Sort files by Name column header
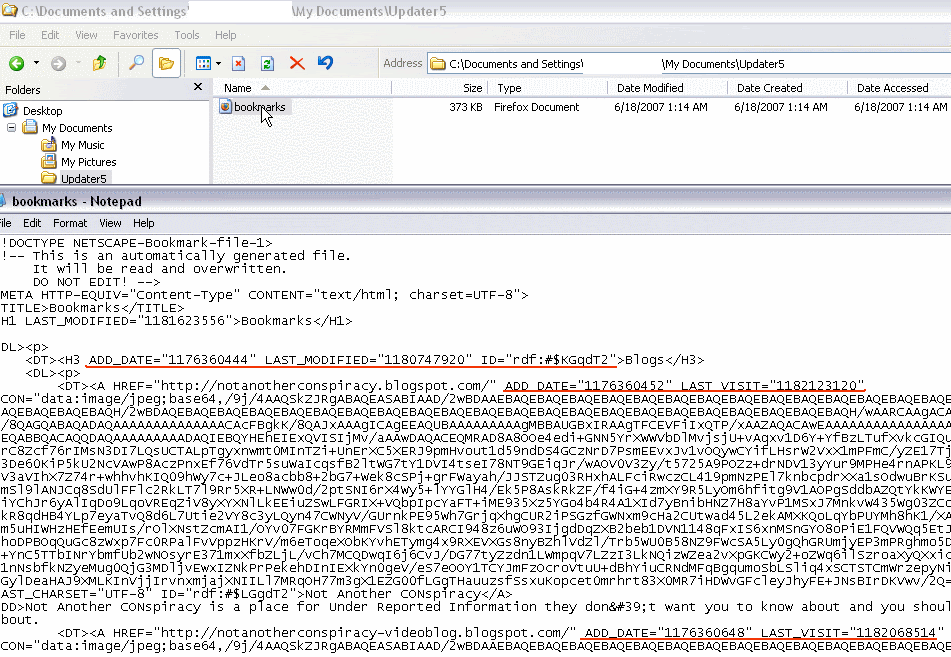Viewport: 951px width, 657px height. pyautogui.click(x=302, y=88)
